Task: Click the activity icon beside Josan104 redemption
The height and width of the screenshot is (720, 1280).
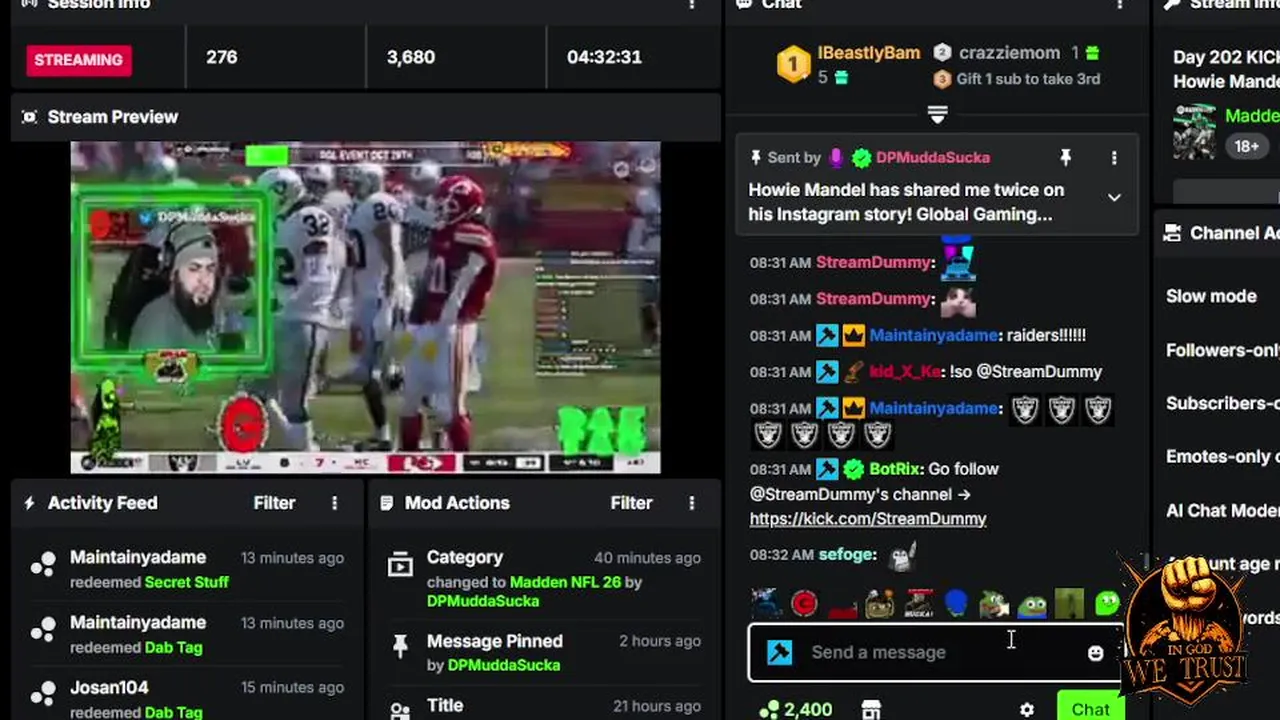Action: click(43, 695)
